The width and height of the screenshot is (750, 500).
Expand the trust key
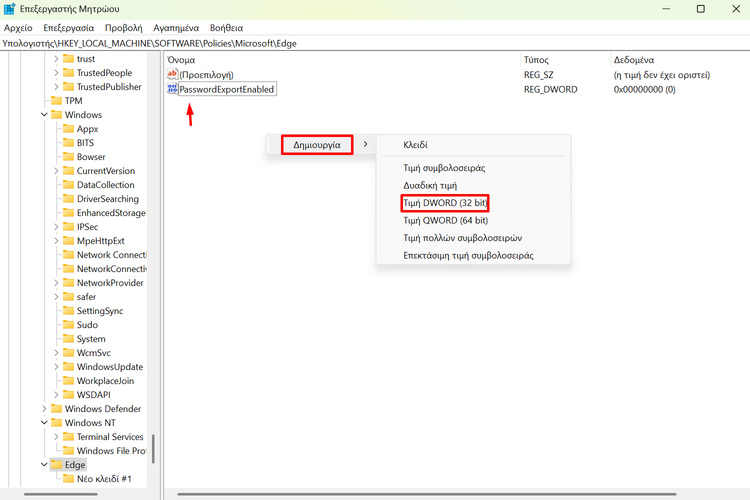56,59
